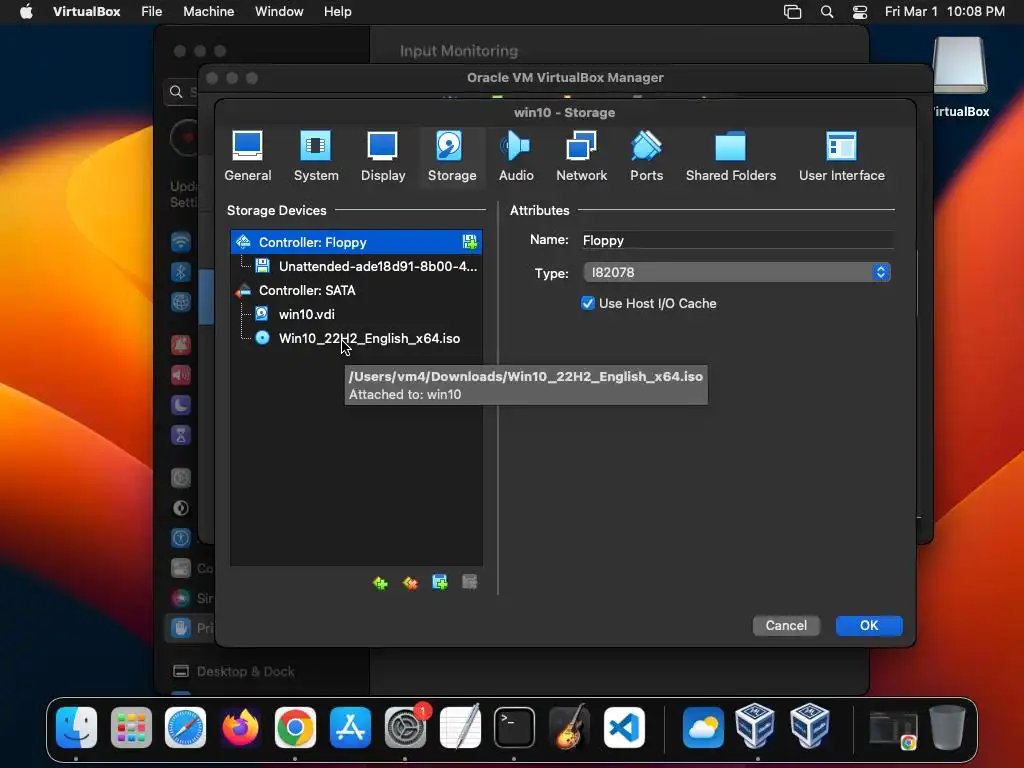Image resolution: width=1024 pixels, height=768 pixels.
Task: Open Finder from the Dock
Action: pos(76,727)
